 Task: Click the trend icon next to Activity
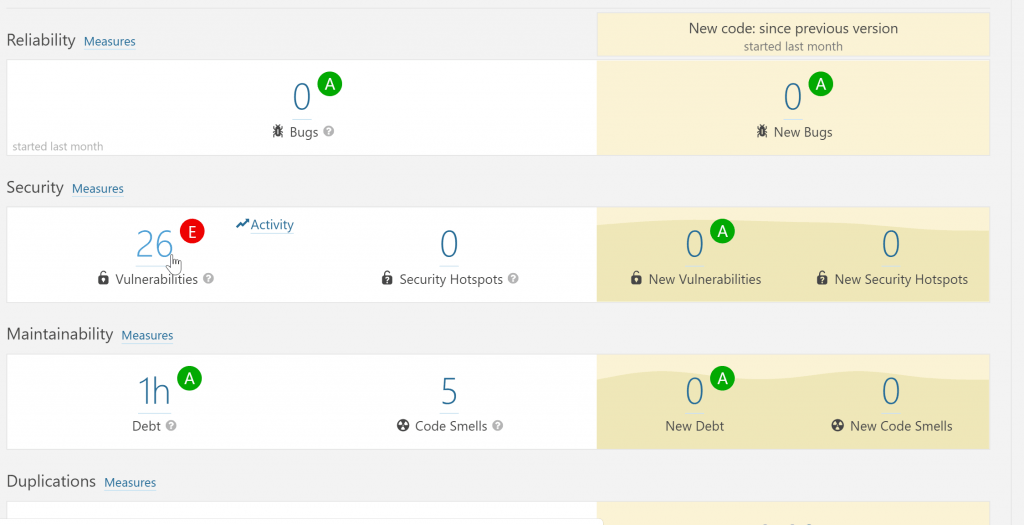242,224
